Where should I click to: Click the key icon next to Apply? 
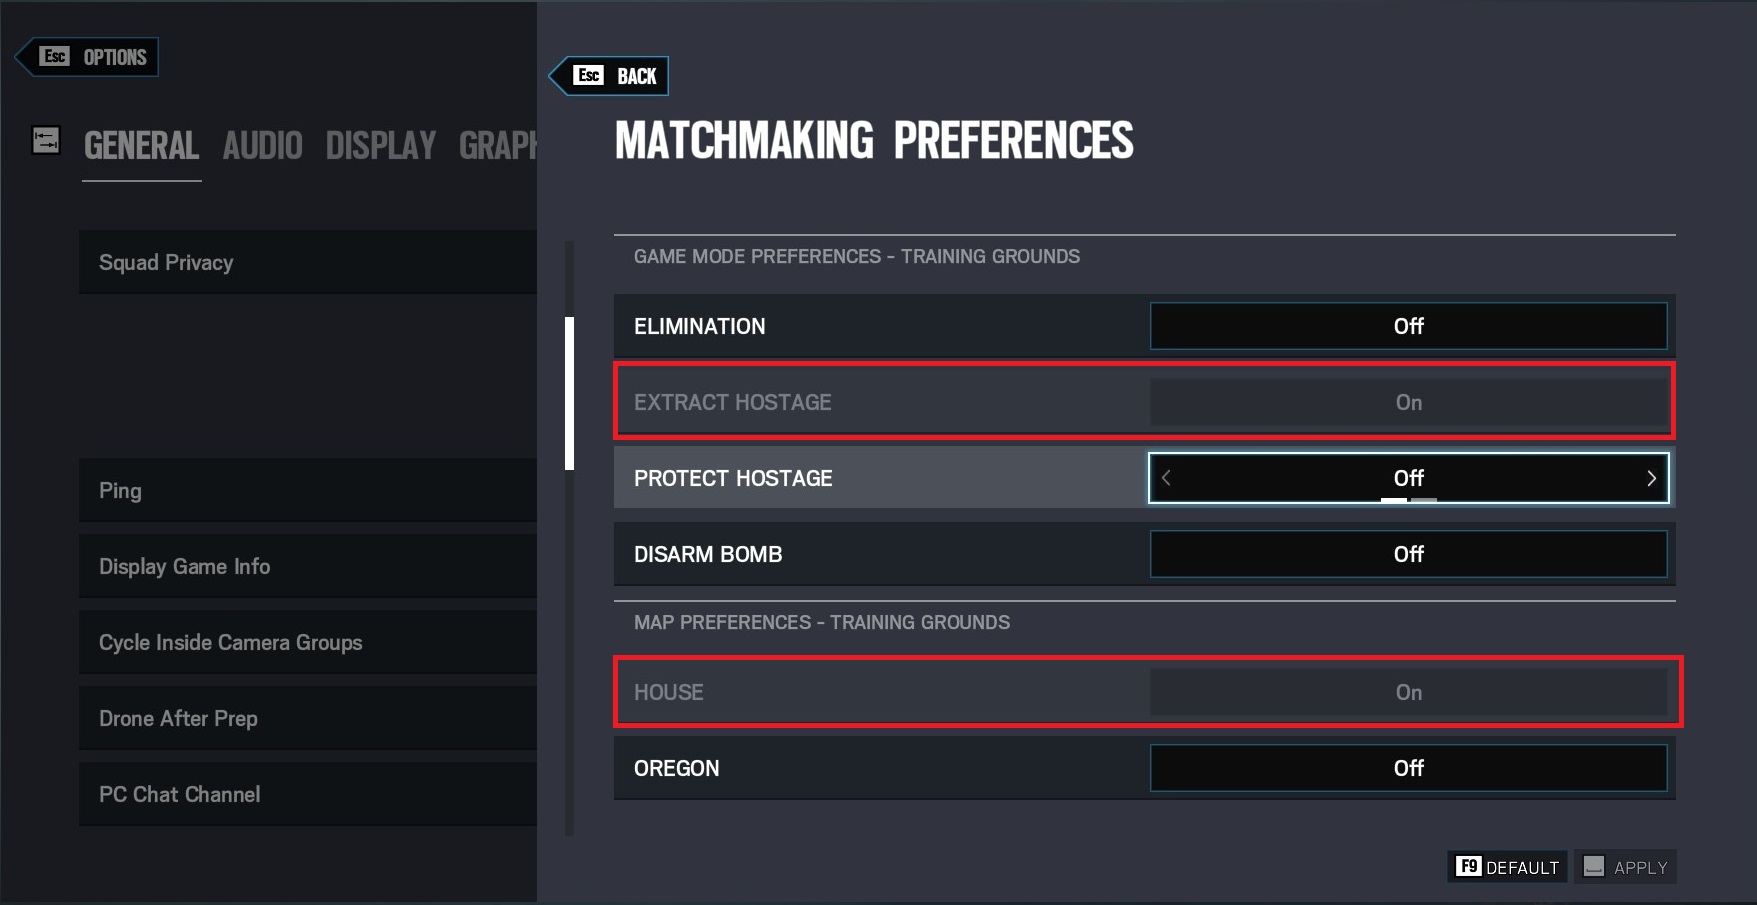1594,867
